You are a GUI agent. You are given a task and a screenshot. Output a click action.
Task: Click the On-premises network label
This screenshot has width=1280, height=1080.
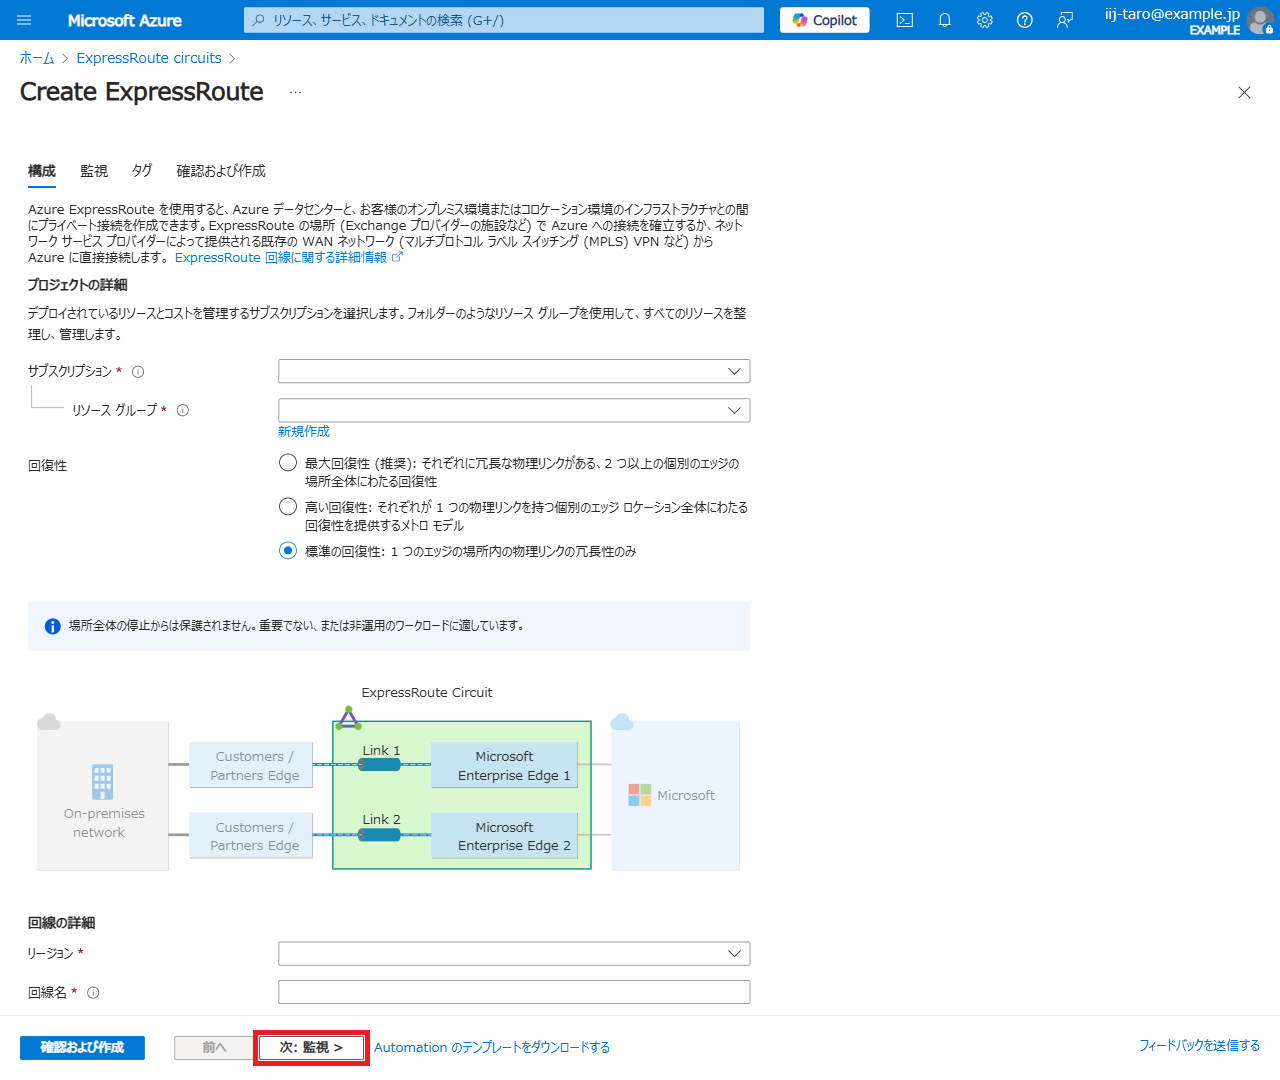point(104,823)
